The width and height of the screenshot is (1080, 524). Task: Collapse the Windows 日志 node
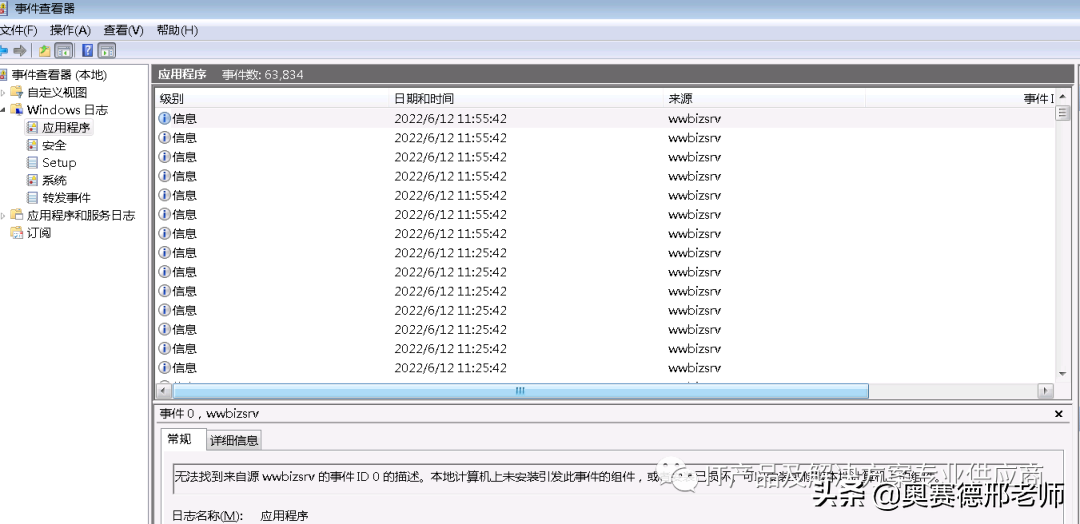(3, 110)
